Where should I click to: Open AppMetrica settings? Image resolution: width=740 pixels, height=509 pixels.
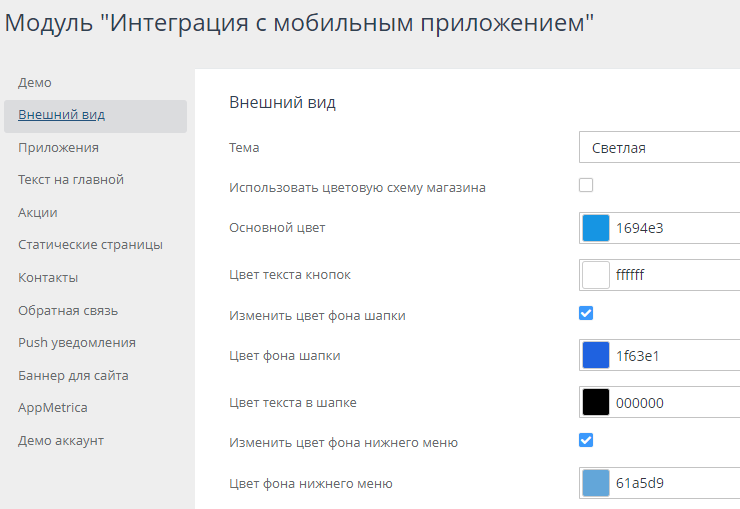click(x=52, y=408)
